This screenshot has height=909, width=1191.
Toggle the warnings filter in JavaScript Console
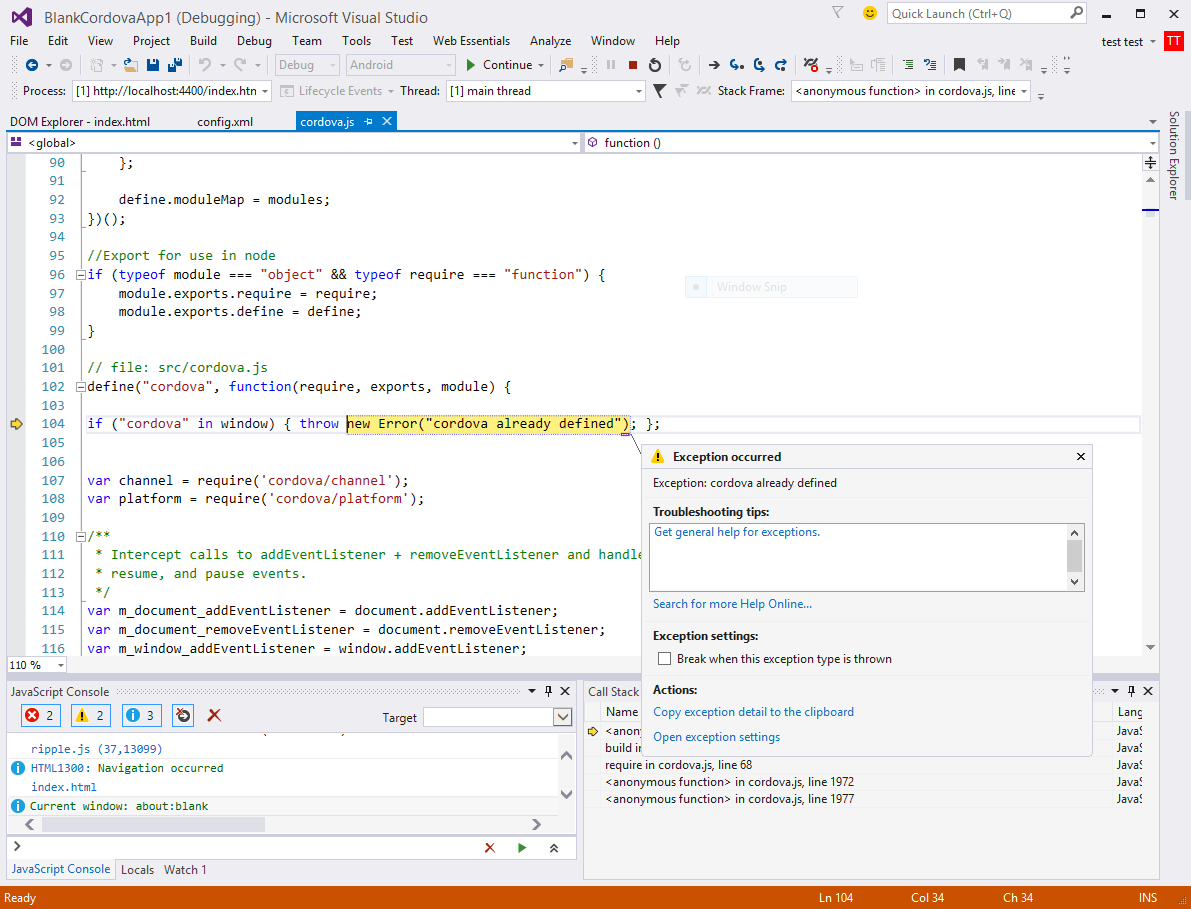pos(92,715)
